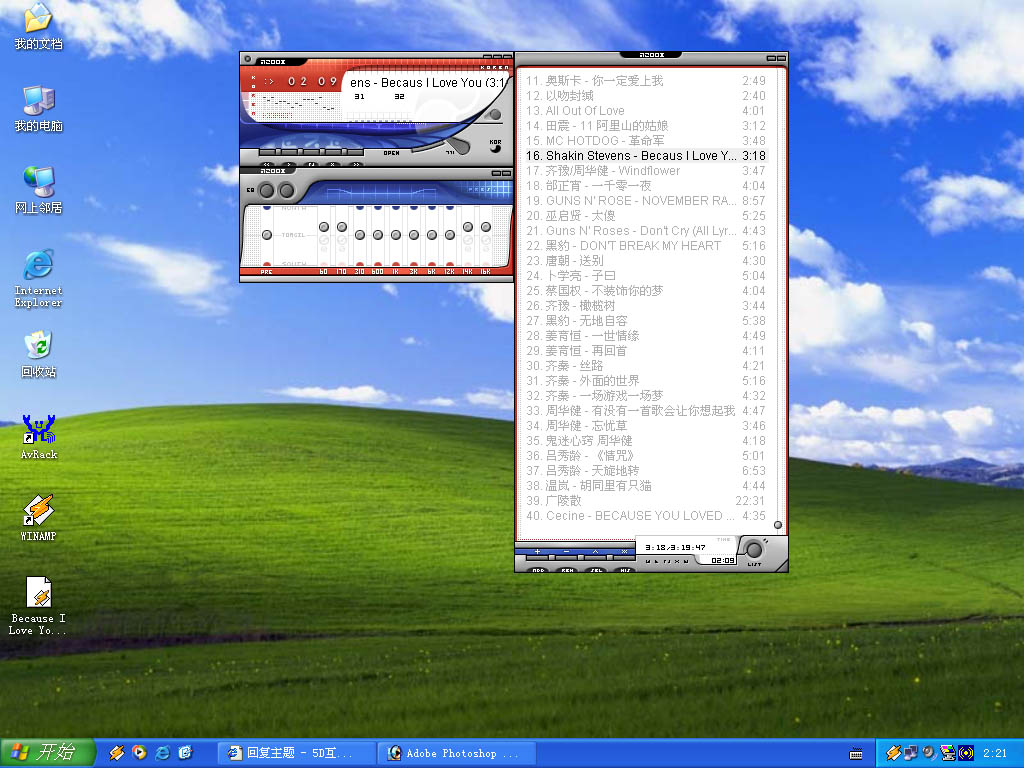Toggle the right round button beside the EQ label
The width and height of the screenshot is (1024, 768).
point(286,190)
